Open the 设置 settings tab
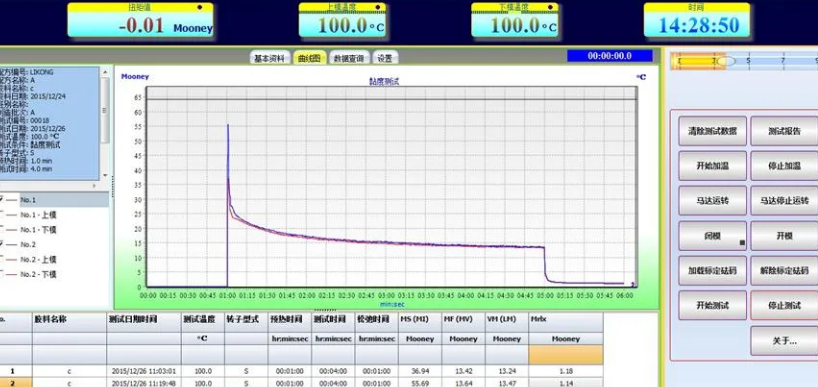The width and height of the screenshot is (818, 387). [x=385, y=58]
